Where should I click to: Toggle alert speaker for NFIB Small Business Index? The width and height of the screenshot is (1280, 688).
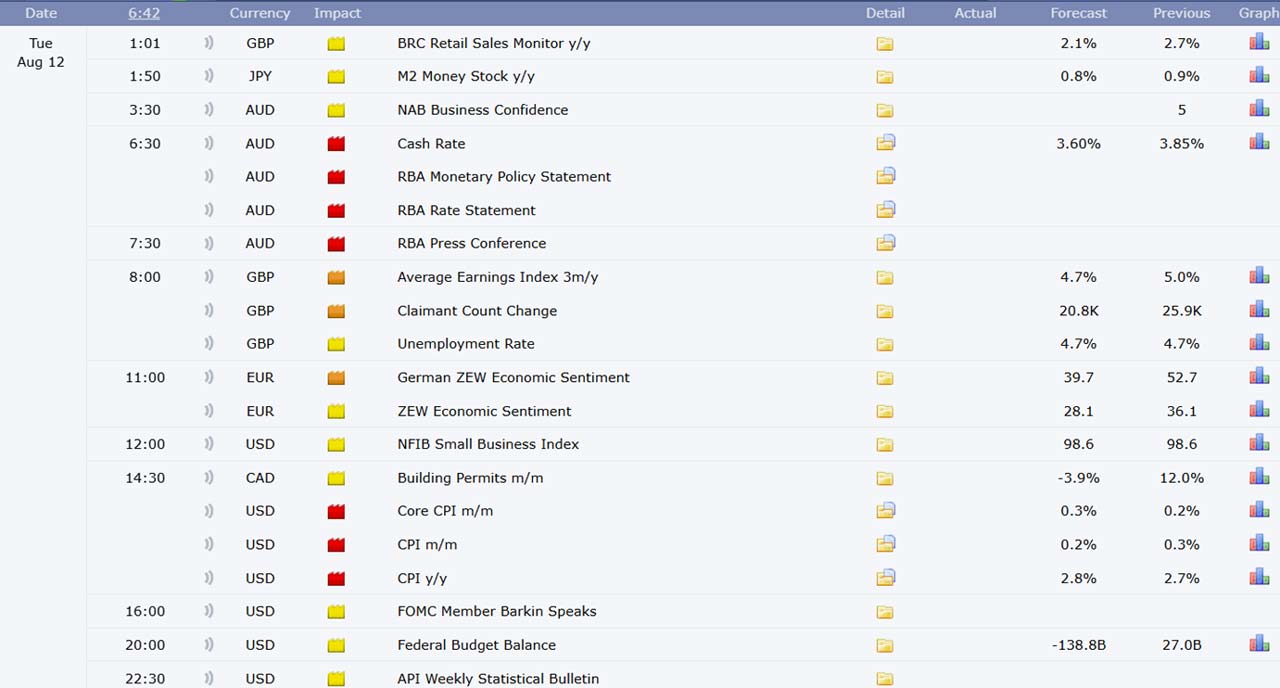[209, 444]
